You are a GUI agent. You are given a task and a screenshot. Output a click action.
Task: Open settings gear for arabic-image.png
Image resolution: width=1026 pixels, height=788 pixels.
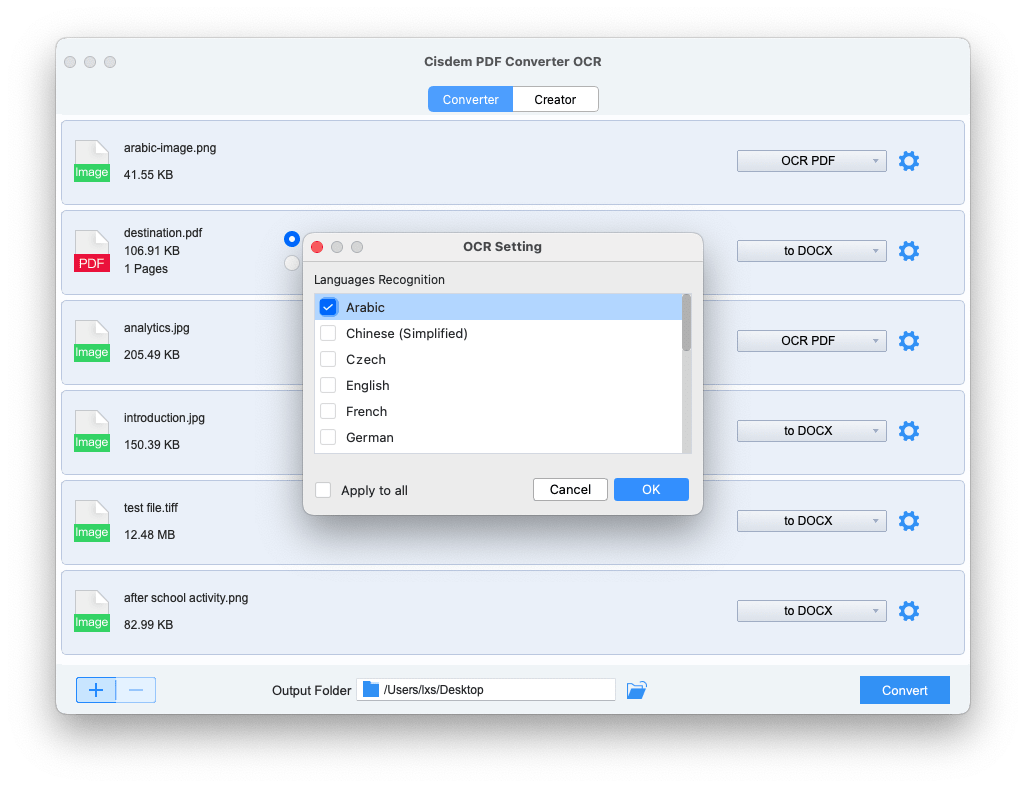click(908, 161)
